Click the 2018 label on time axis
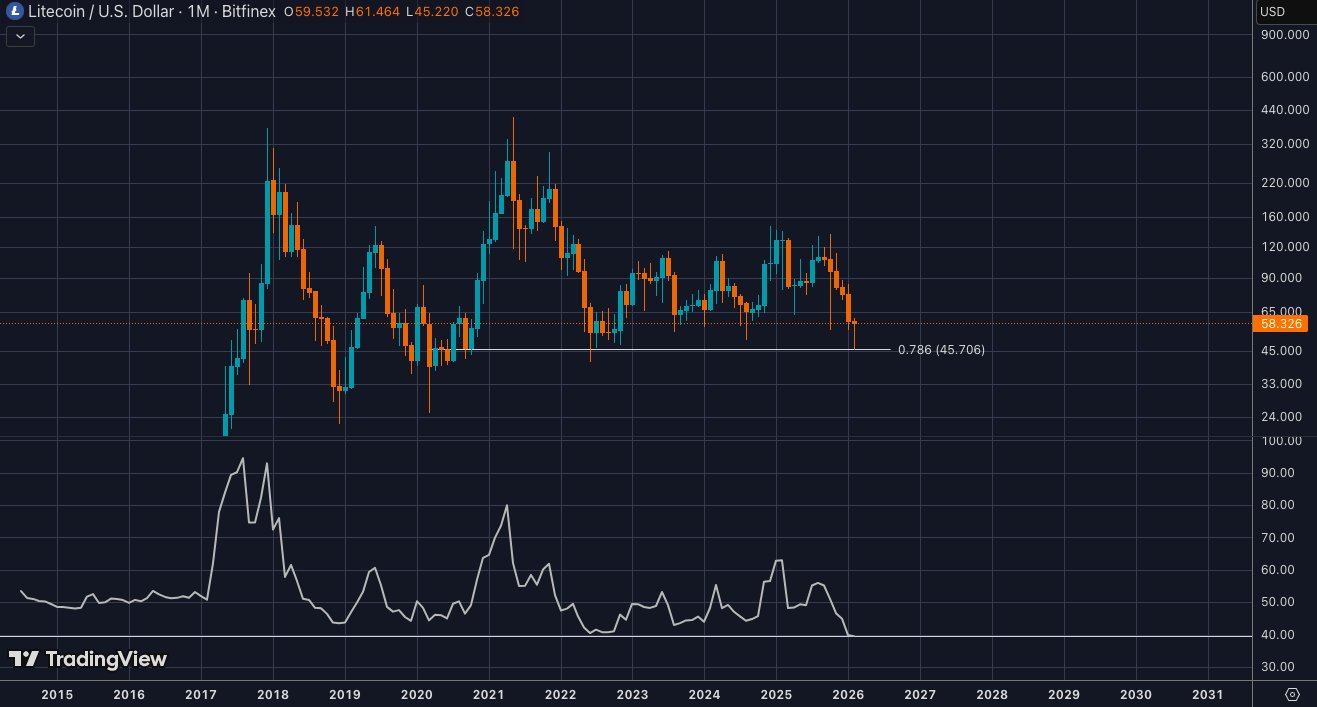Viewport: 1317px width, 707px height. (273, 694)
